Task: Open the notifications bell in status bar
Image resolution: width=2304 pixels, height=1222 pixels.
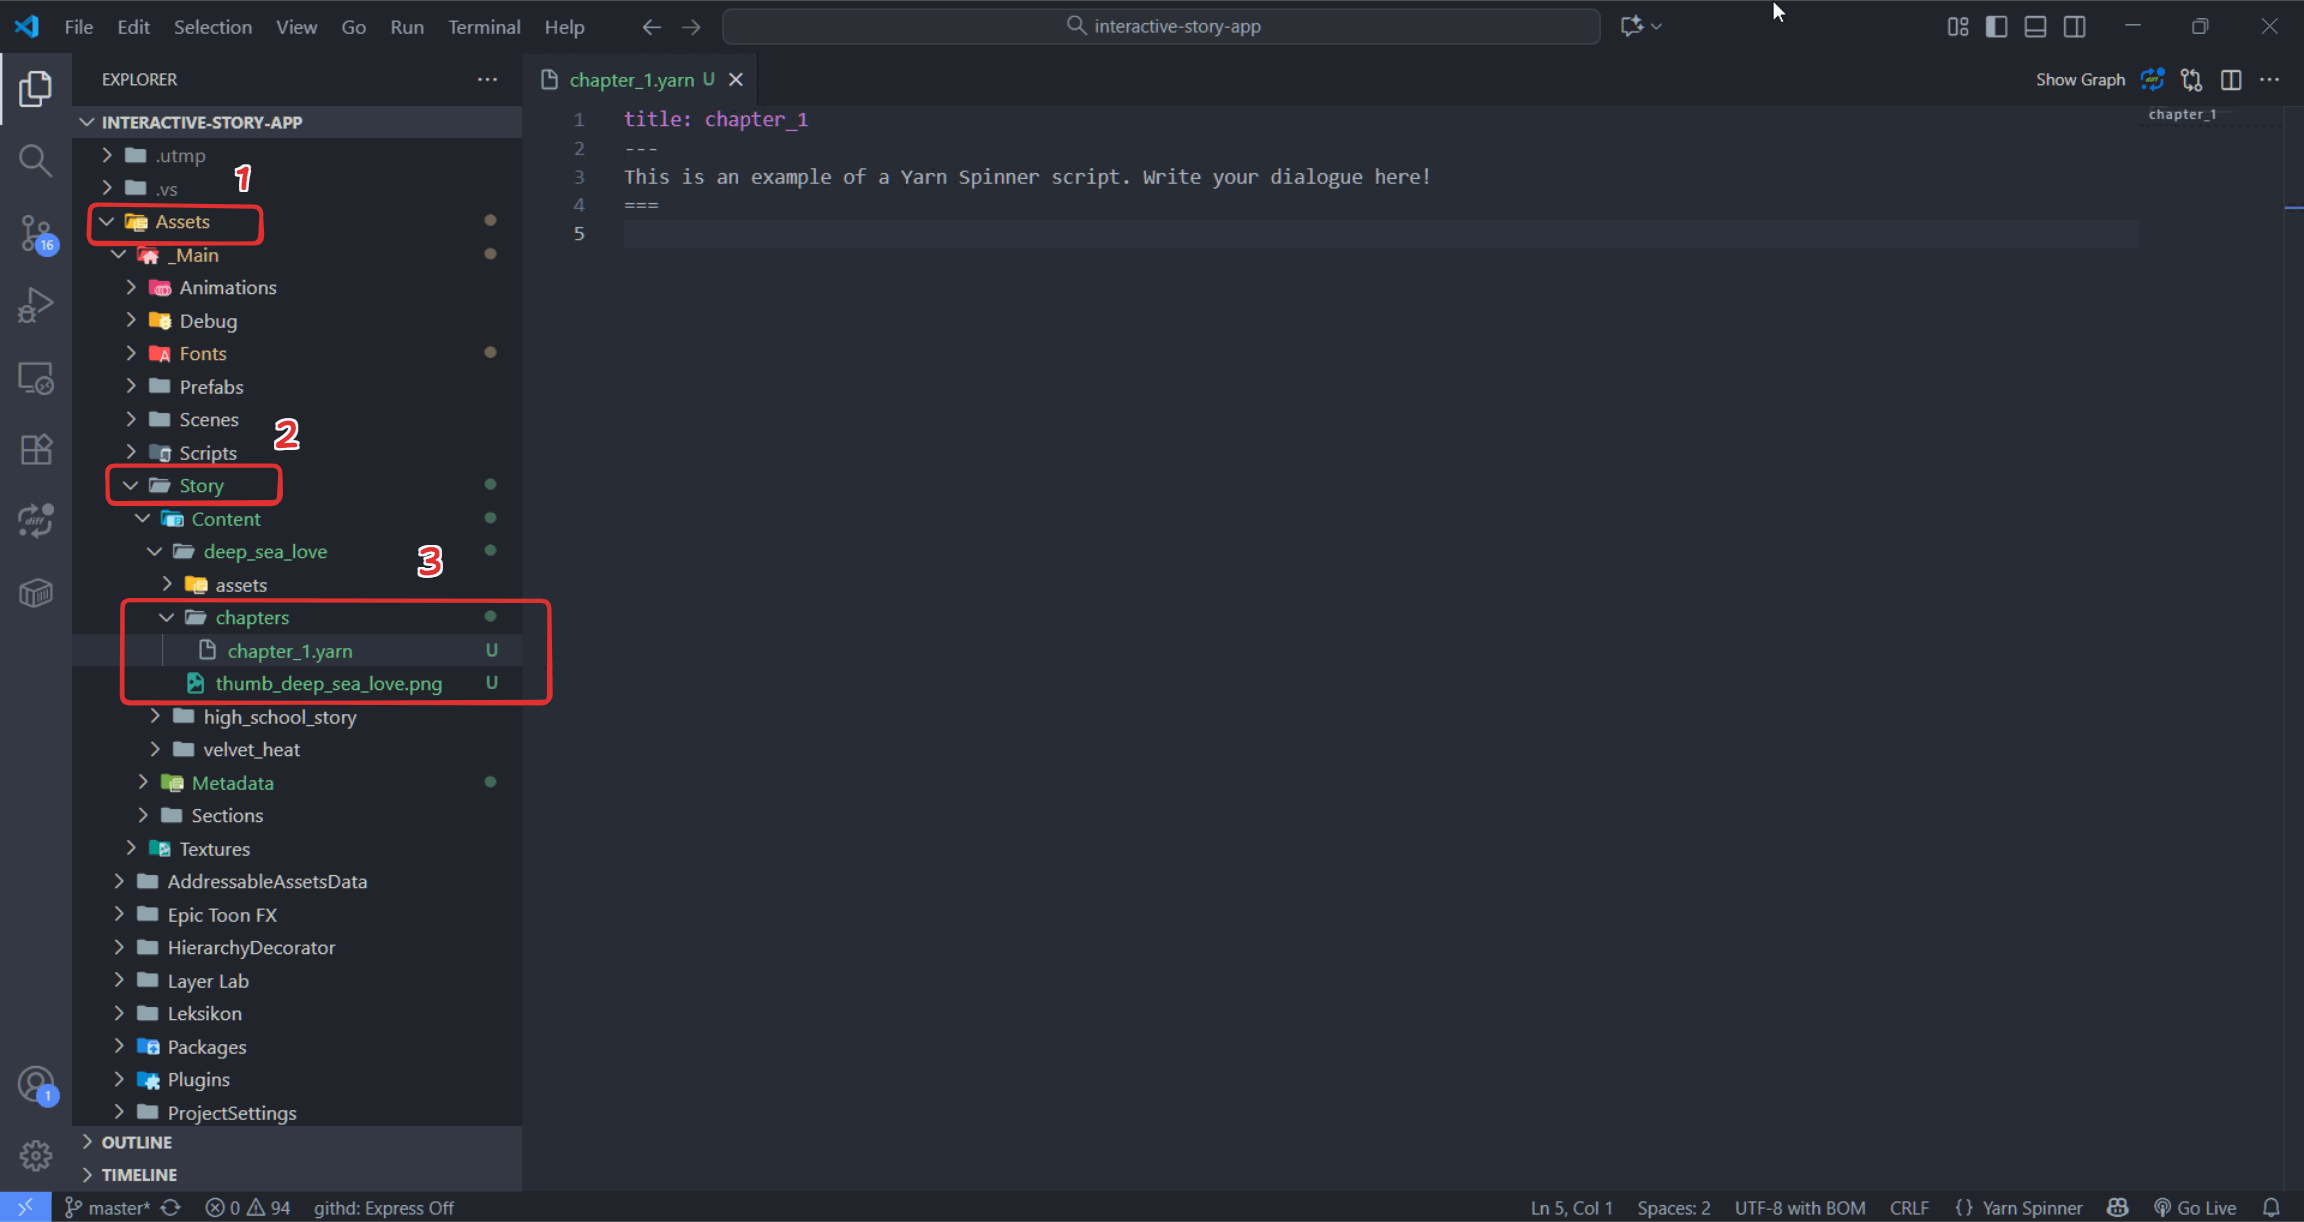Action: pos(2274,1207)
